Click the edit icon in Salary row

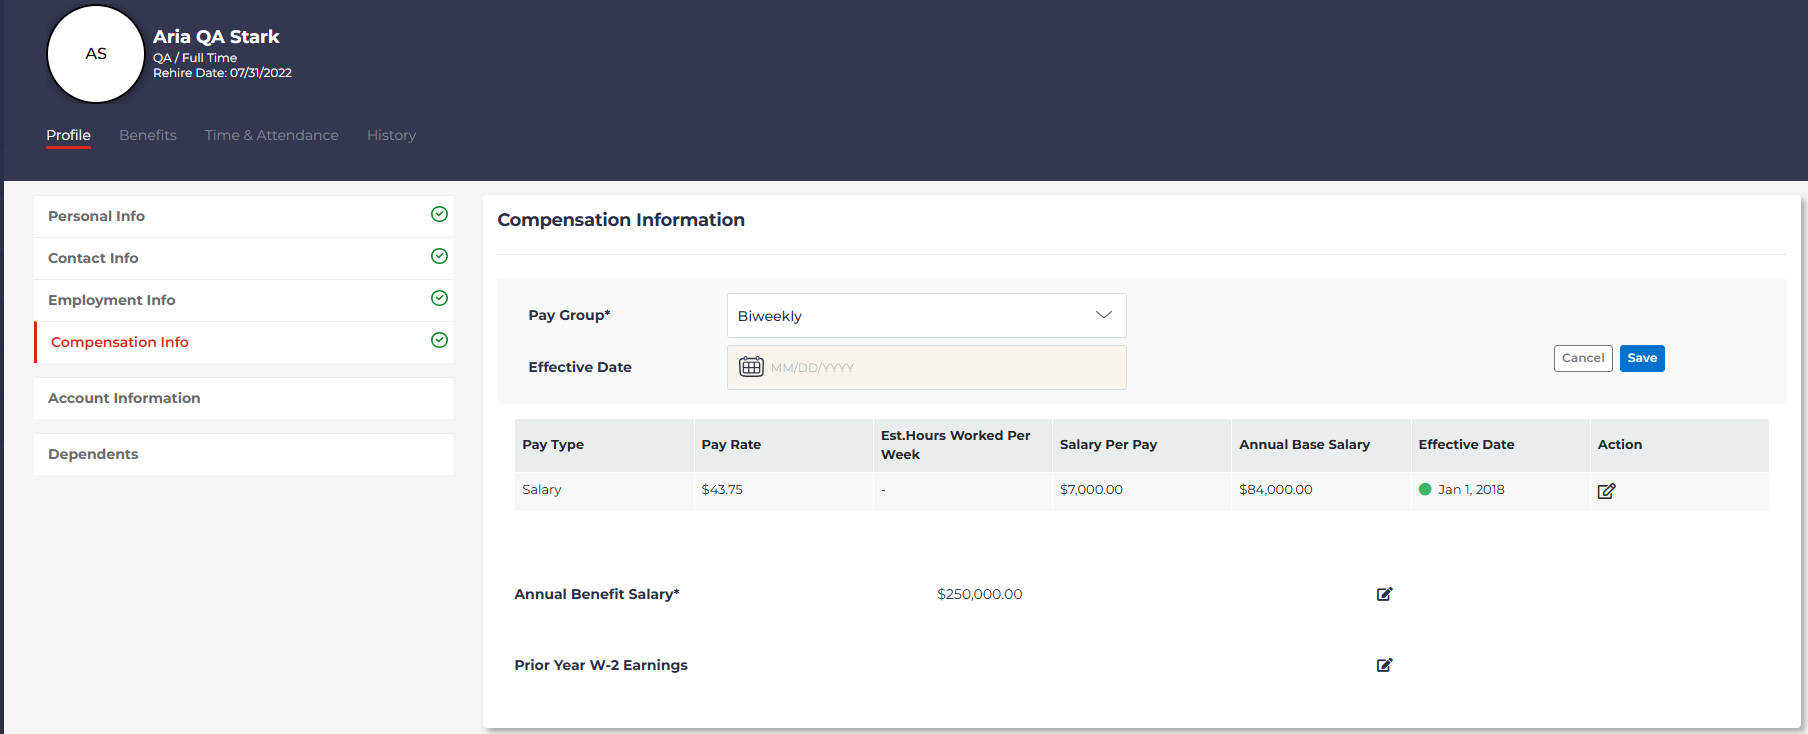pos(1606,491)
